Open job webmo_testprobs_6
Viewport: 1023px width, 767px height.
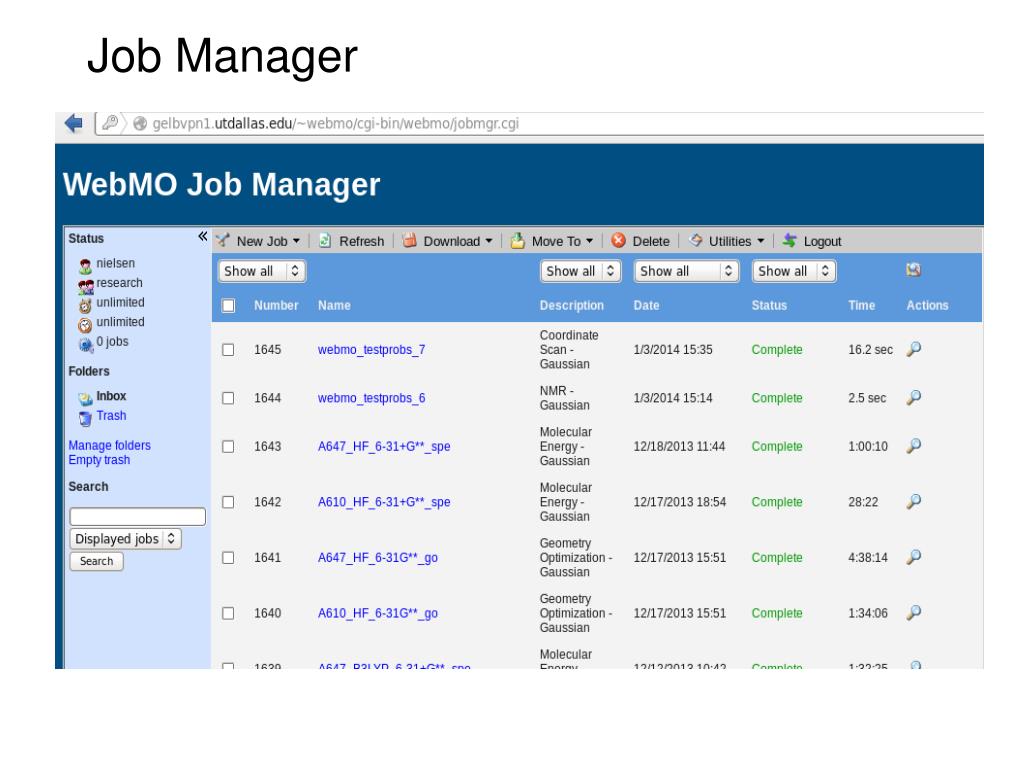tap(371, 398)
